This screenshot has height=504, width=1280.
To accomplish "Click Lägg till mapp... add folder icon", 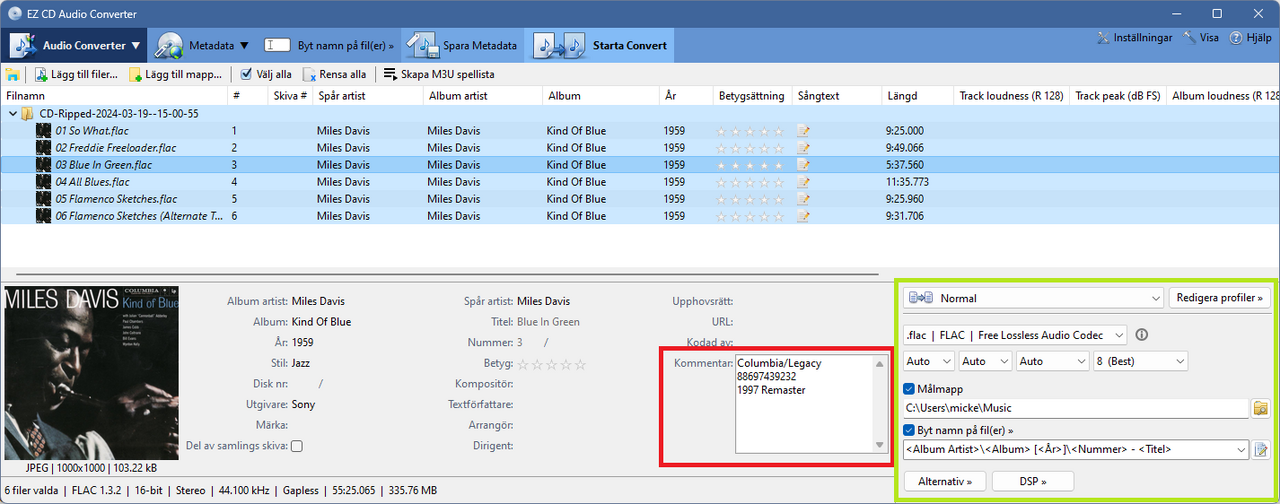I will pos(176,74).
